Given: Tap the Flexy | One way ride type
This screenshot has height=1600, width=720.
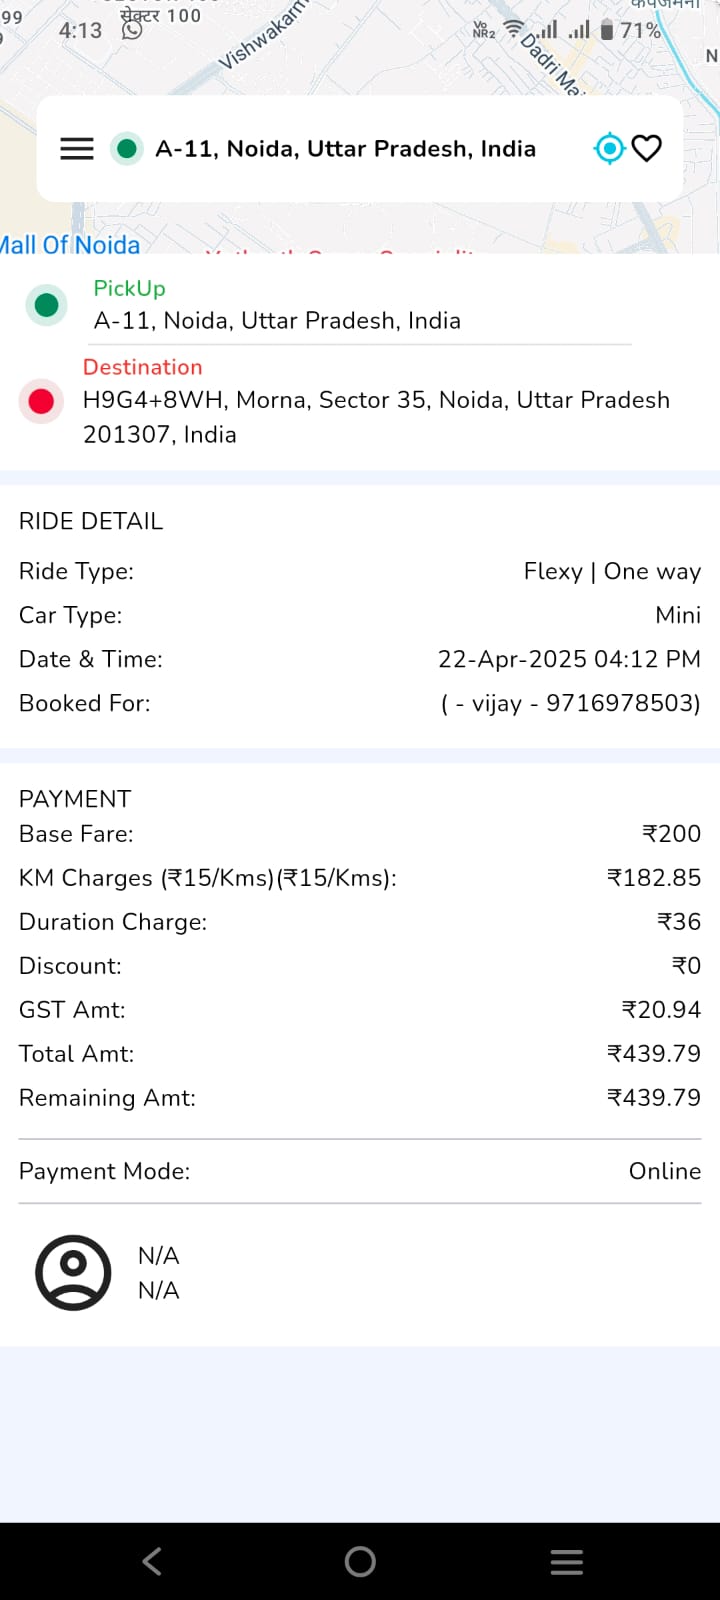Looking at the screenshot, I should pos(612,572).
